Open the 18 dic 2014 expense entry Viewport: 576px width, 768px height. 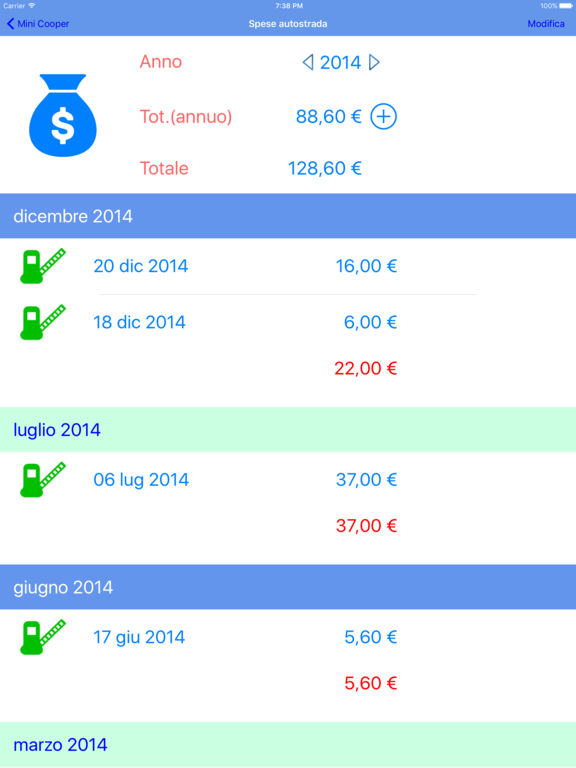pos(288,322)
